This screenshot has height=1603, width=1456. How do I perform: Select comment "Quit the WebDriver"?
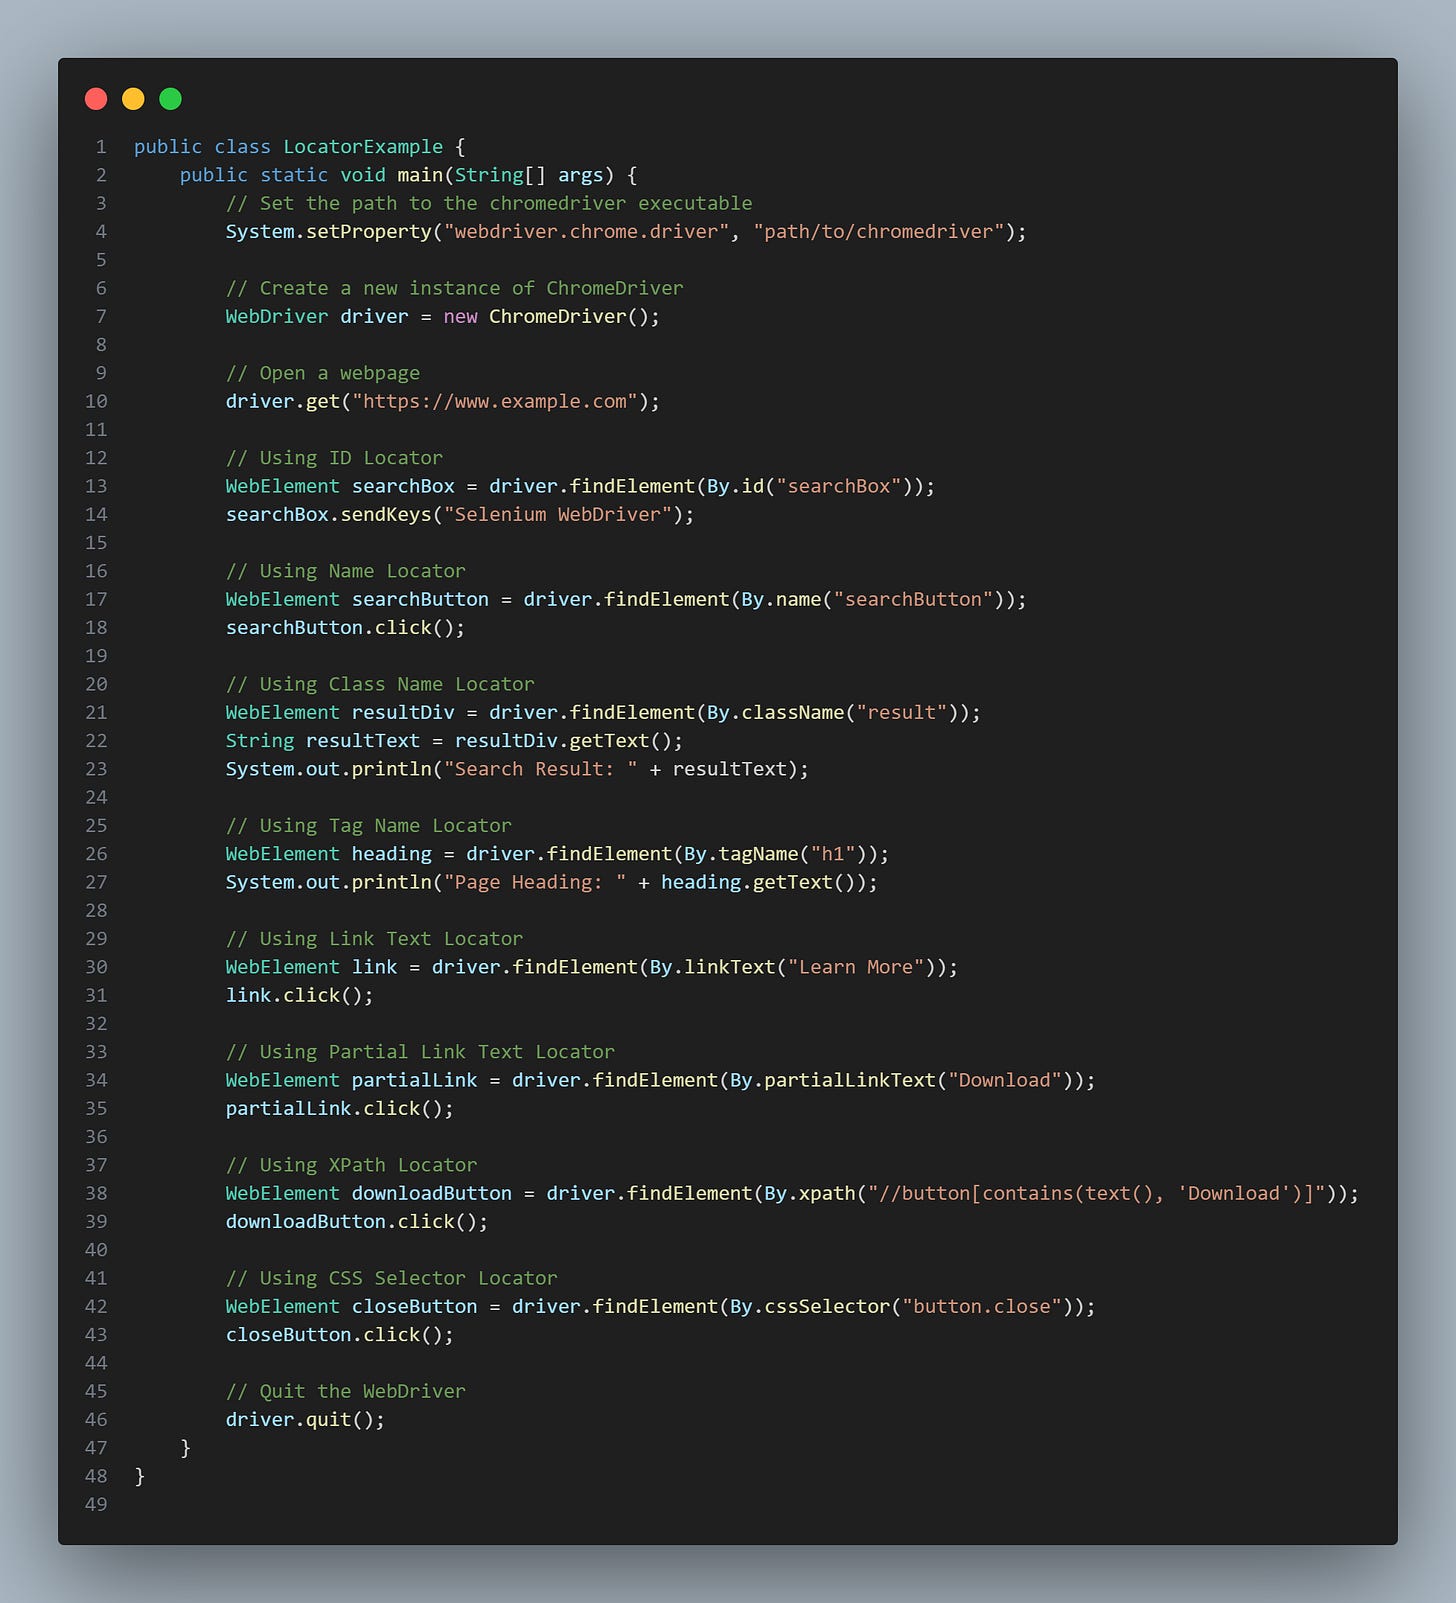point(346,1391)
